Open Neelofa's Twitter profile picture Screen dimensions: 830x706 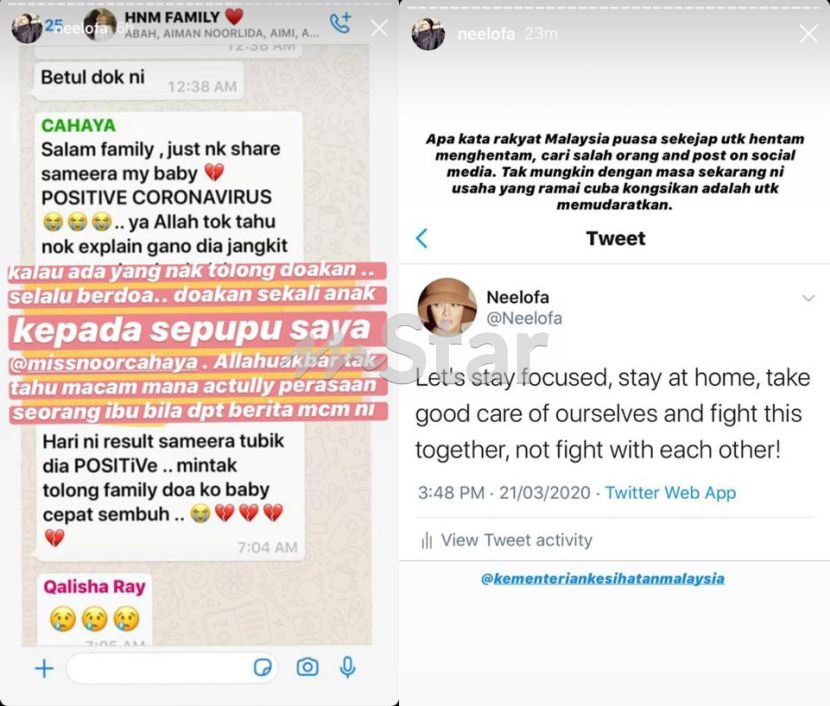(x=447, y=307)
